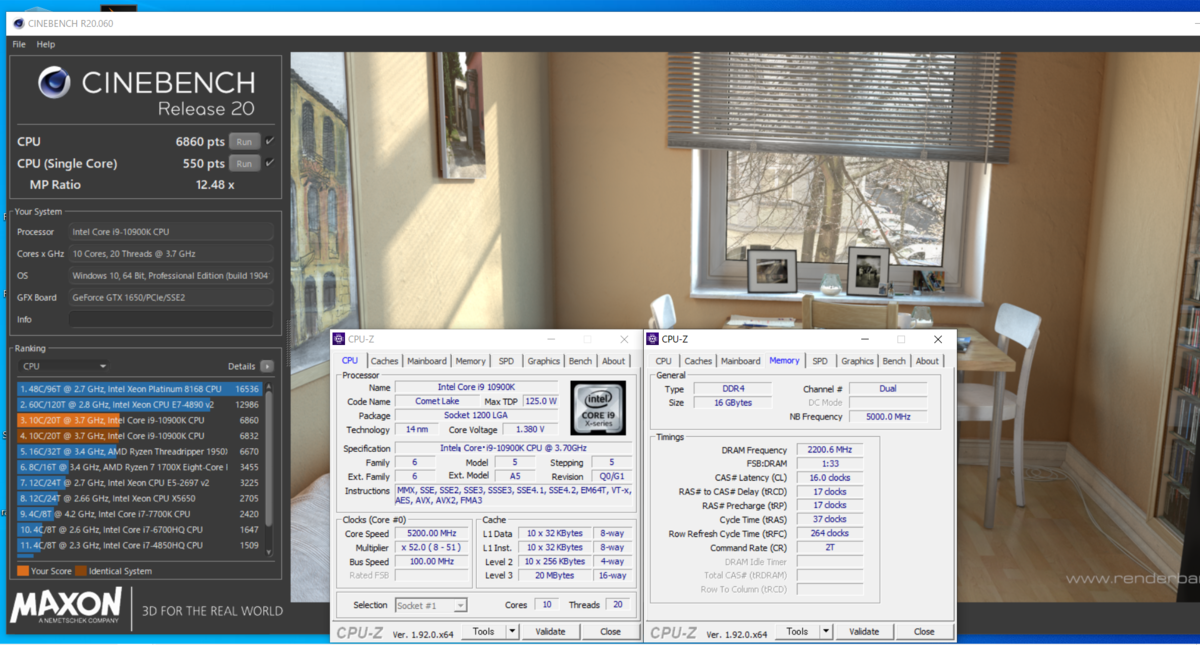Switch to the CPU tab in the right CPU-Z window
The height and width of the screenshot is (645, 1200).
point(664,361)
